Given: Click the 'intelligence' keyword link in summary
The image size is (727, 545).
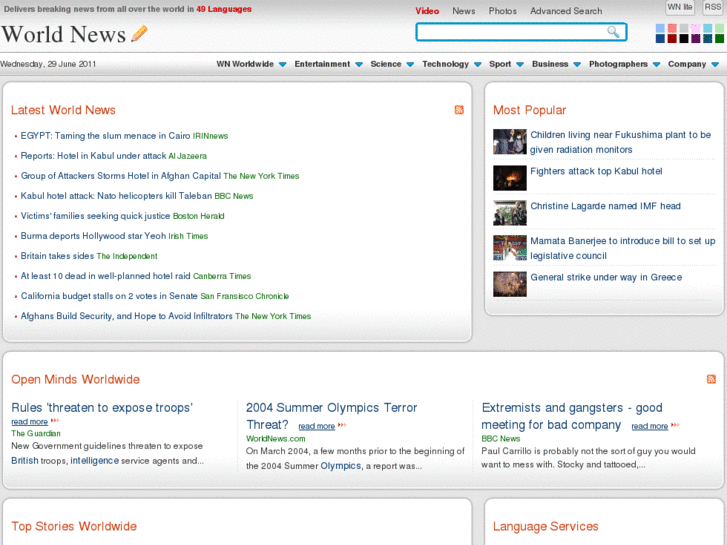Looking at the screenshot, I should coord(95,460).
